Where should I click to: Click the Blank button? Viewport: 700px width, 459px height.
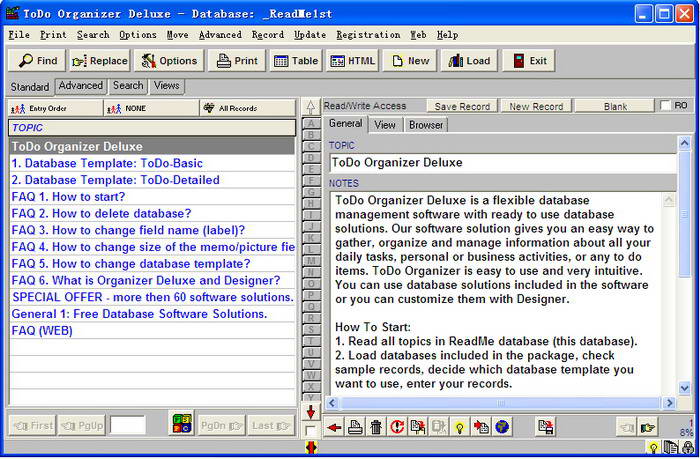click(615, 106)
